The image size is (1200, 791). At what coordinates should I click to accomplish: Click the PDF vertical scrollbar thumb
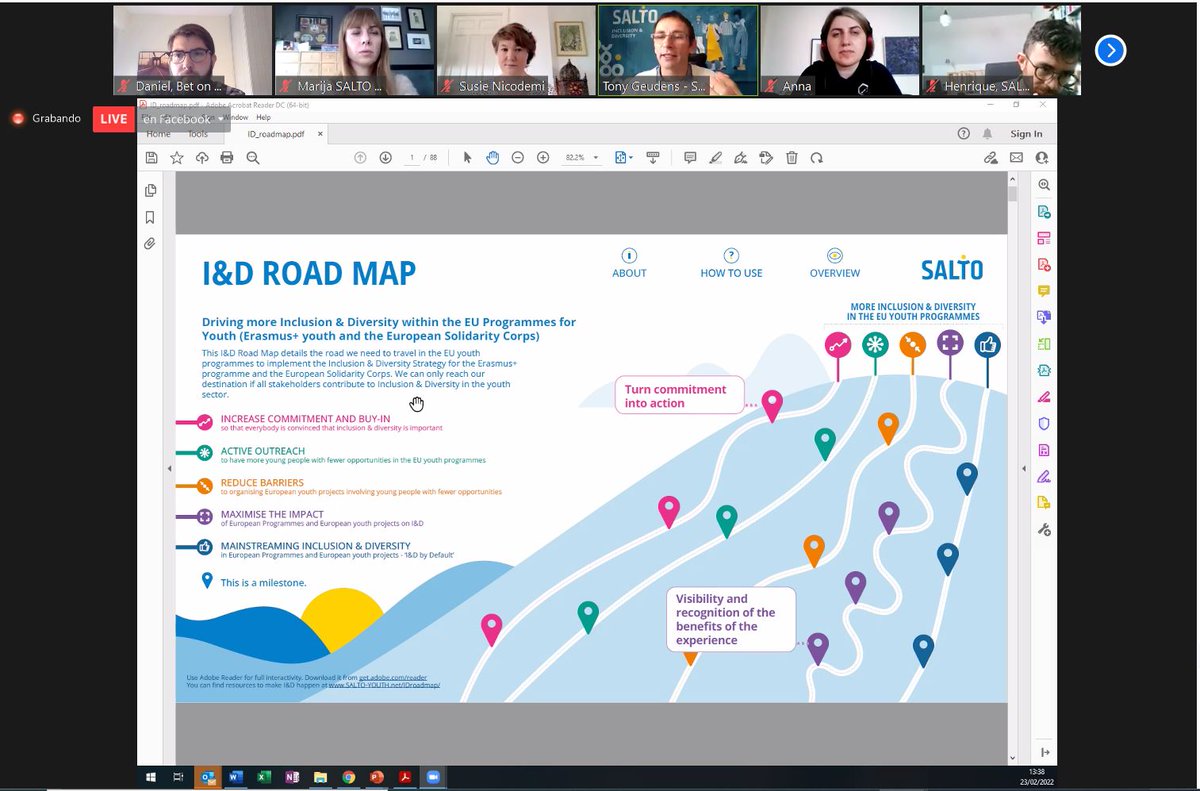[x=1012, y=194]
